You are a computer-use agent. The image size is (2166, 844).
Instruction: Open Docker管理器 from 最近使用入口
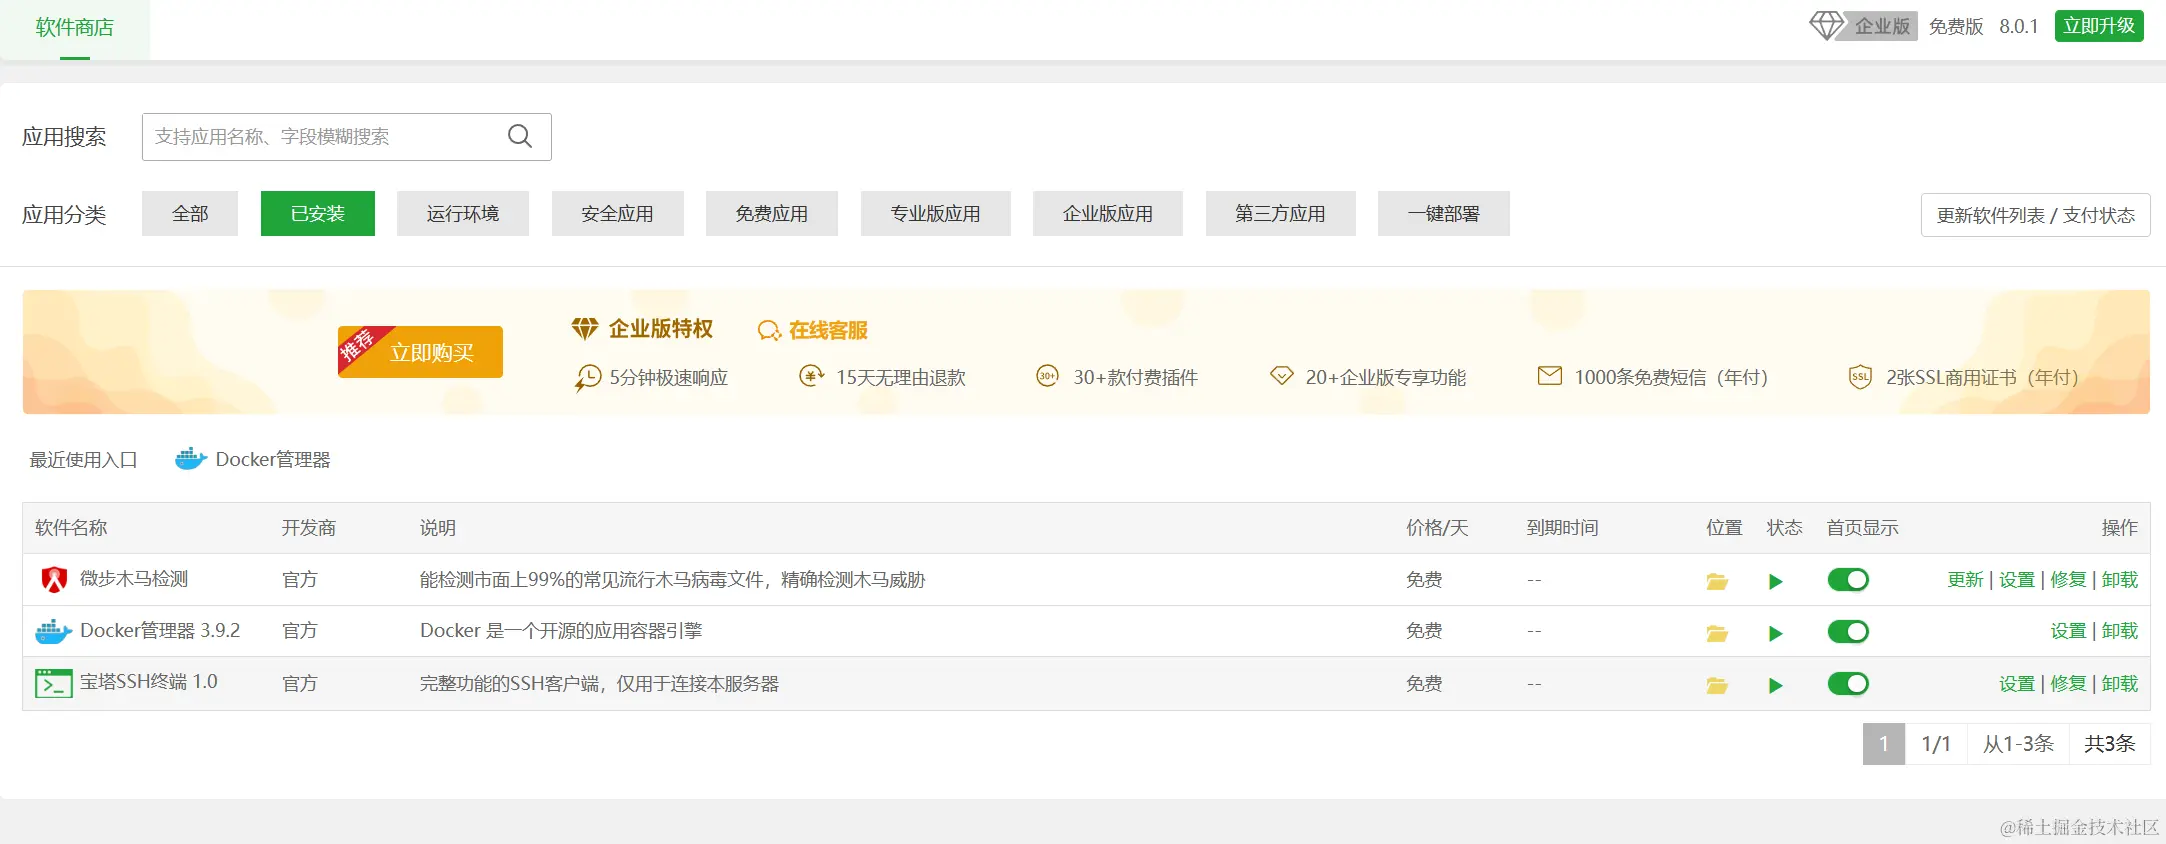(x=273, y=459)
